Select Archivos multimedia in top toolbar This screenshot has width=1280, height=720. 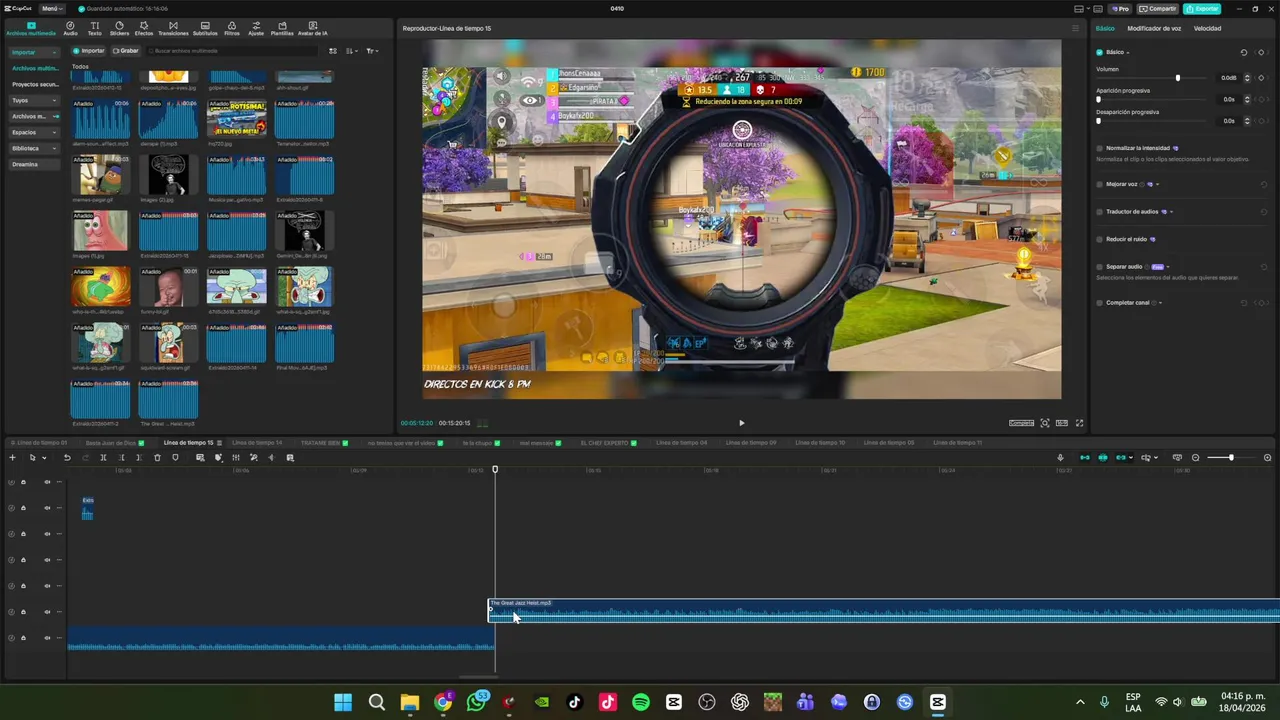[x=31, y=27]
